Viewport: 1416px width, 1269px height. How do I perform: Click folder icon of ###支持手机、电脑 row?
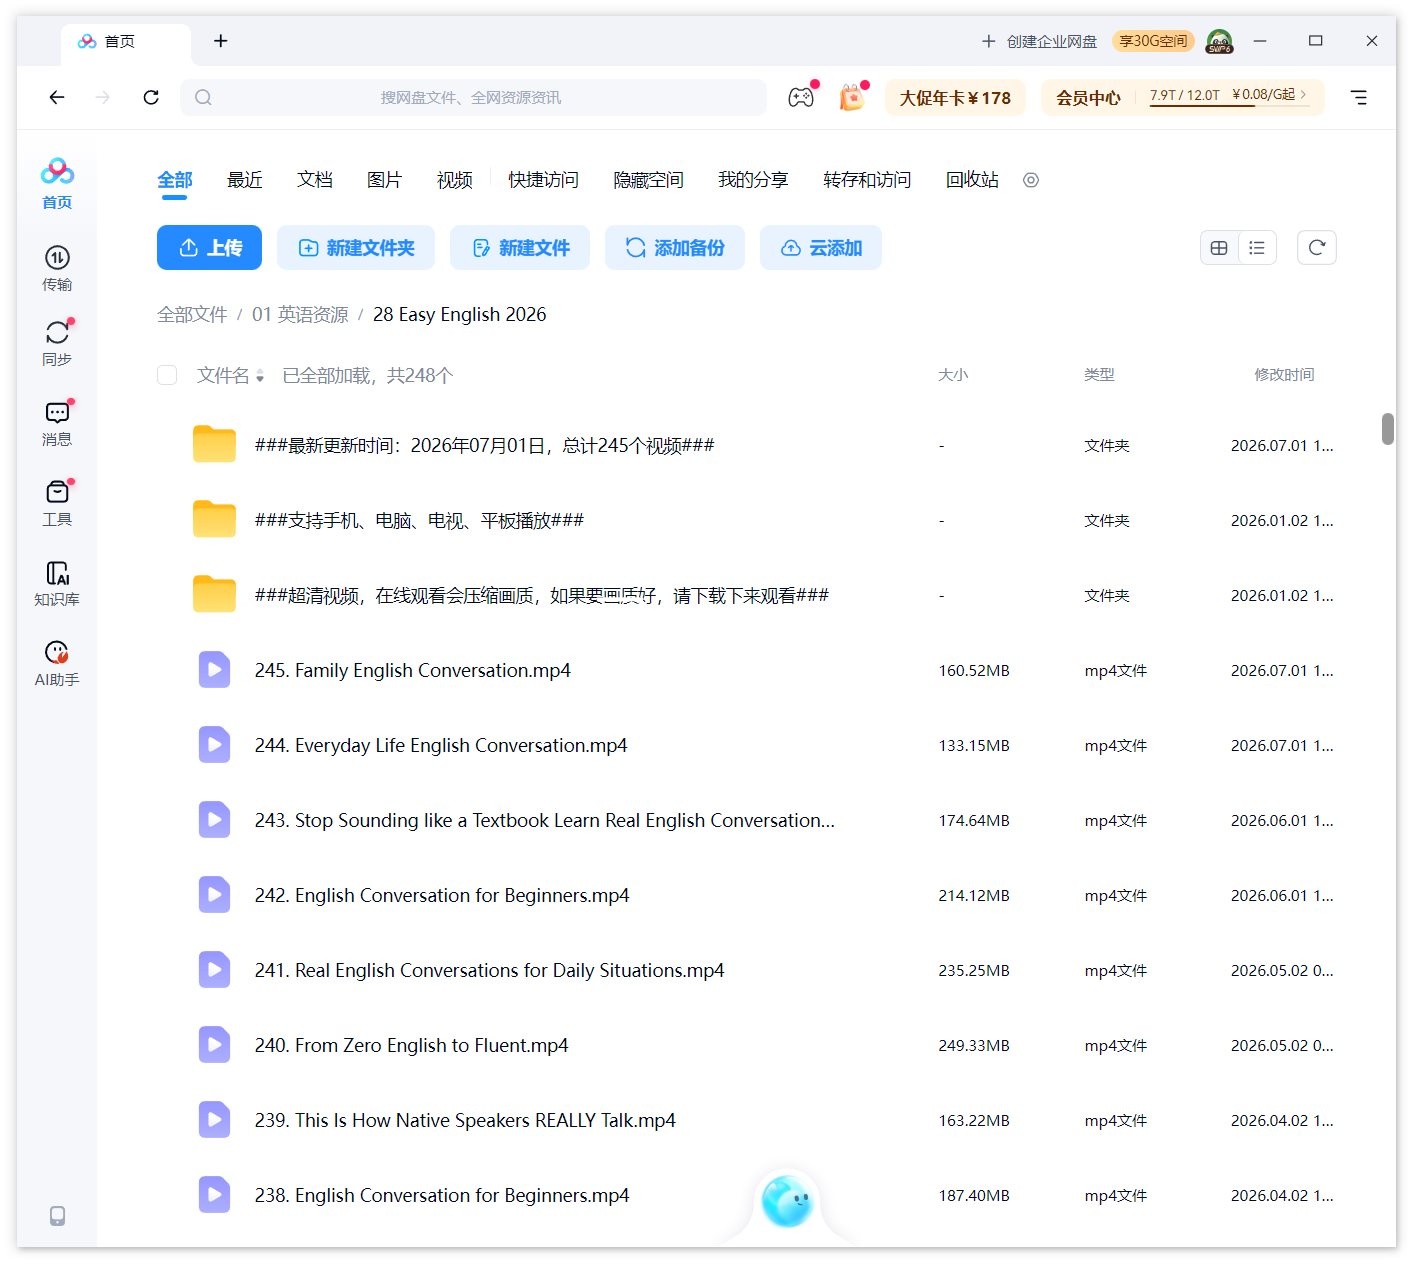tap(214, 520)
